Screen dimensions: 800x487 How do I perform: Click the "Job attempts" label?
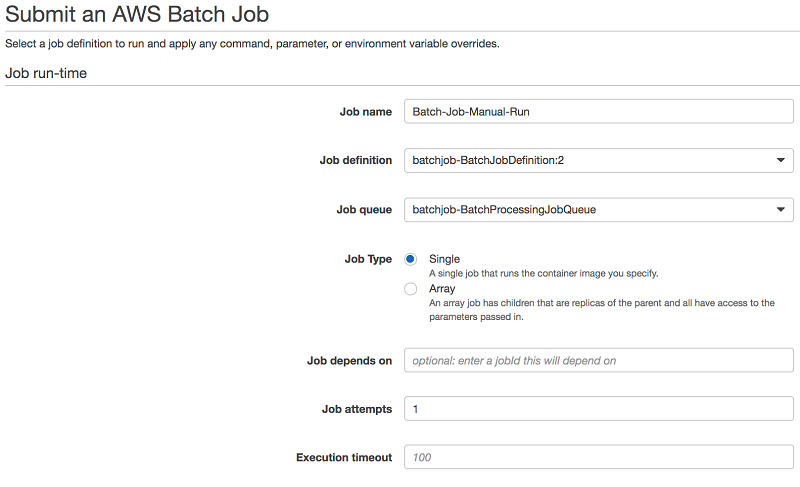point(357,409)
